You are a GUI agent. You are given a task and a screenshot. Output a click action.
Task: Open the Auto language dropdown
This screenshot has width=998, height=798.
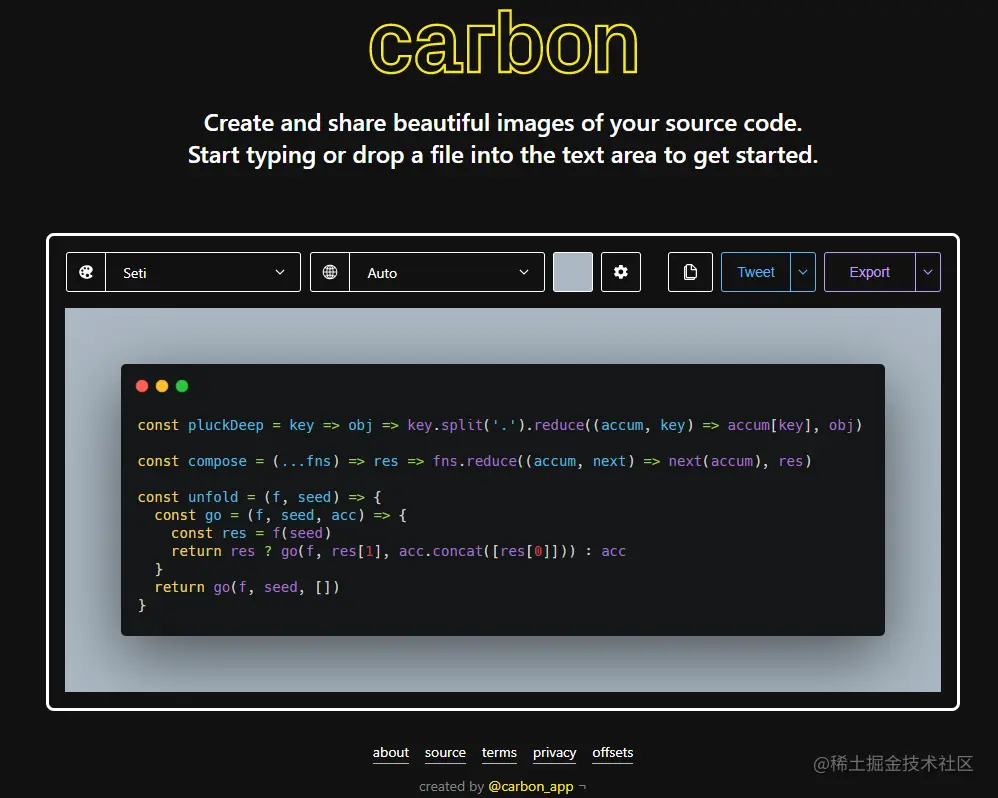(447, 272)
